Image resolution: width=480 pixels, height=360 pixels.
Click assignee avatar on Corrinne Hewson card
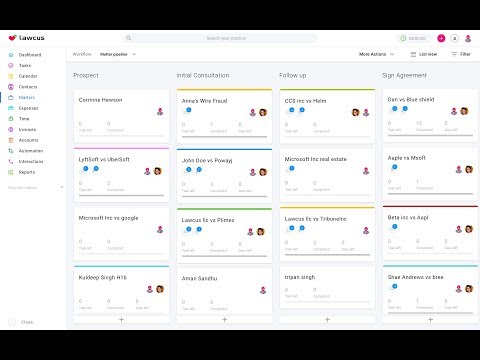[x=160, y=112]
